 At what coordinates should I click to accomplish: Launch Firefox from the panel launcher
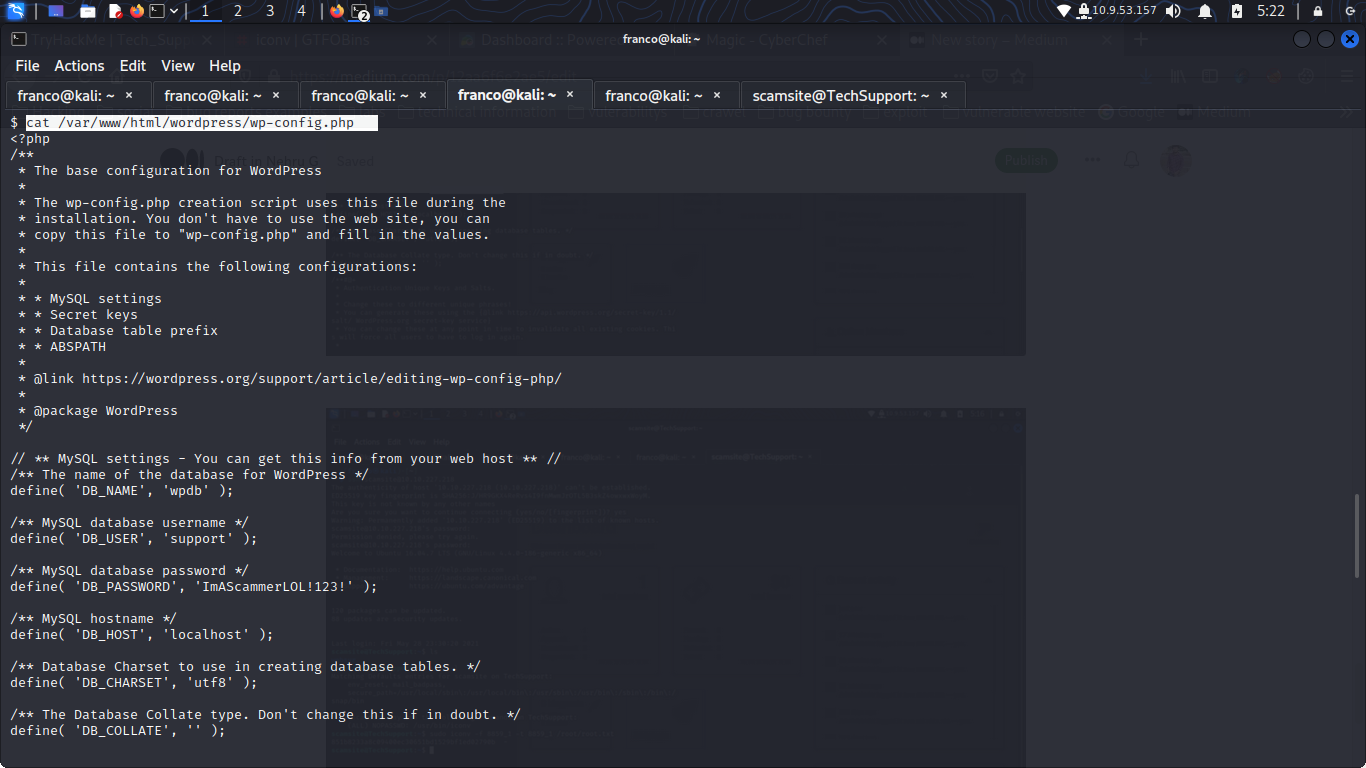coord(137,11)
